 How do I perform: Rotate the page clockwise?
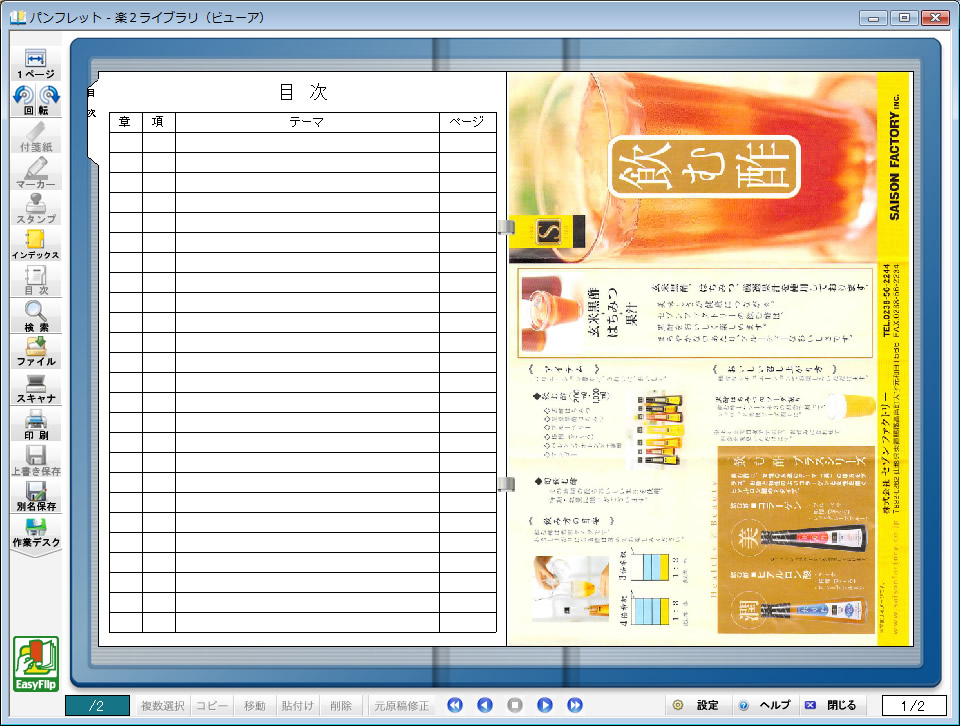(49, 97)
